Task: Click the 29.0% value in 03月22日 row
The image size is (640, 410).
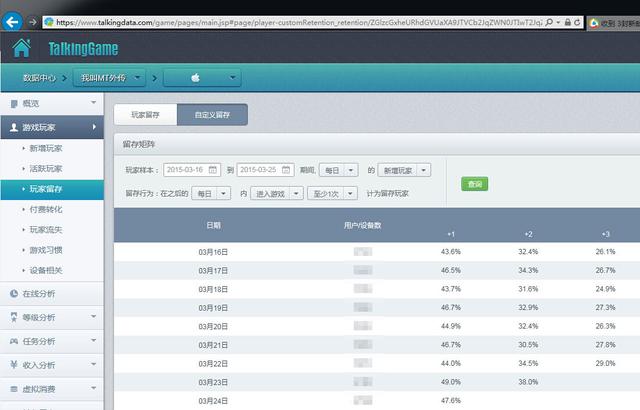Action: (x=605, y=363)
